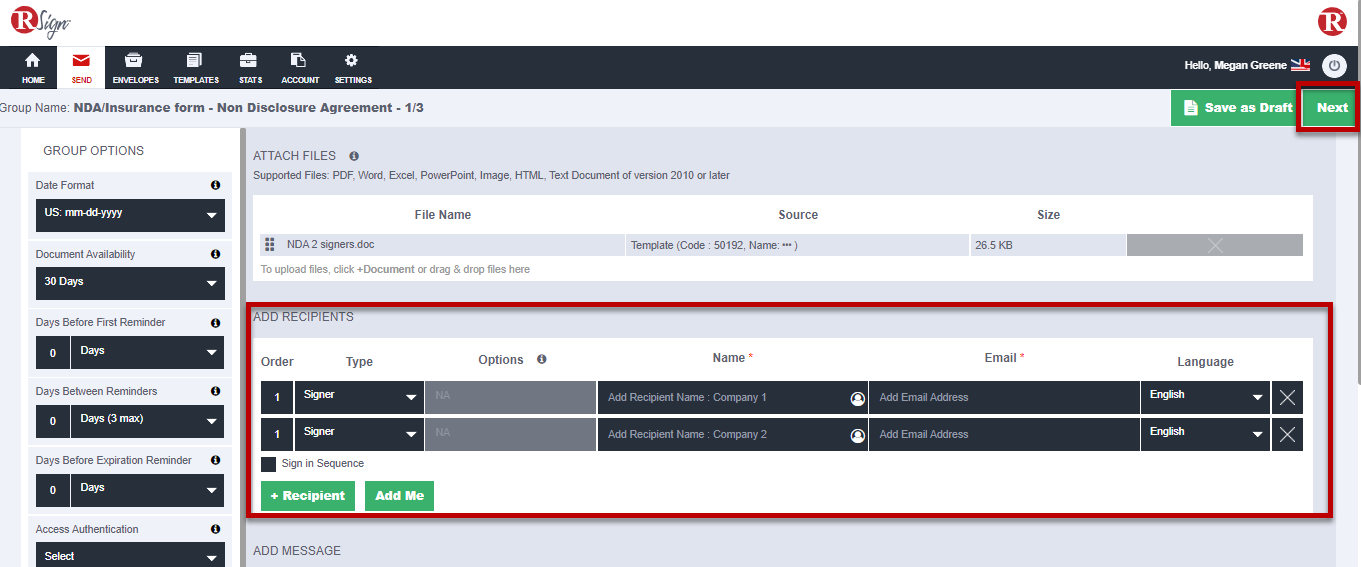Open the Document Availability dropdown
This screenshot has height=567, width=1361.
[130, 283]
